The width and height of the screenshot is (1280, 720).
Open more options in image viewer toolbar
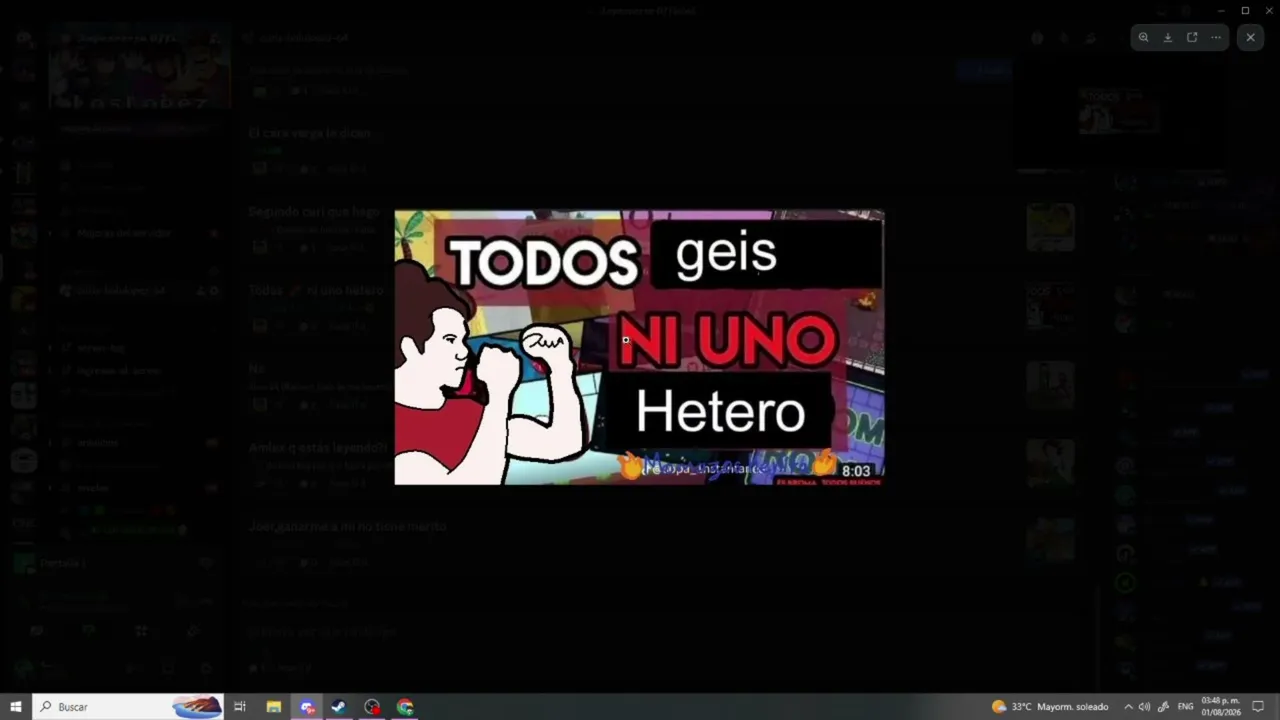(1216, 37)
